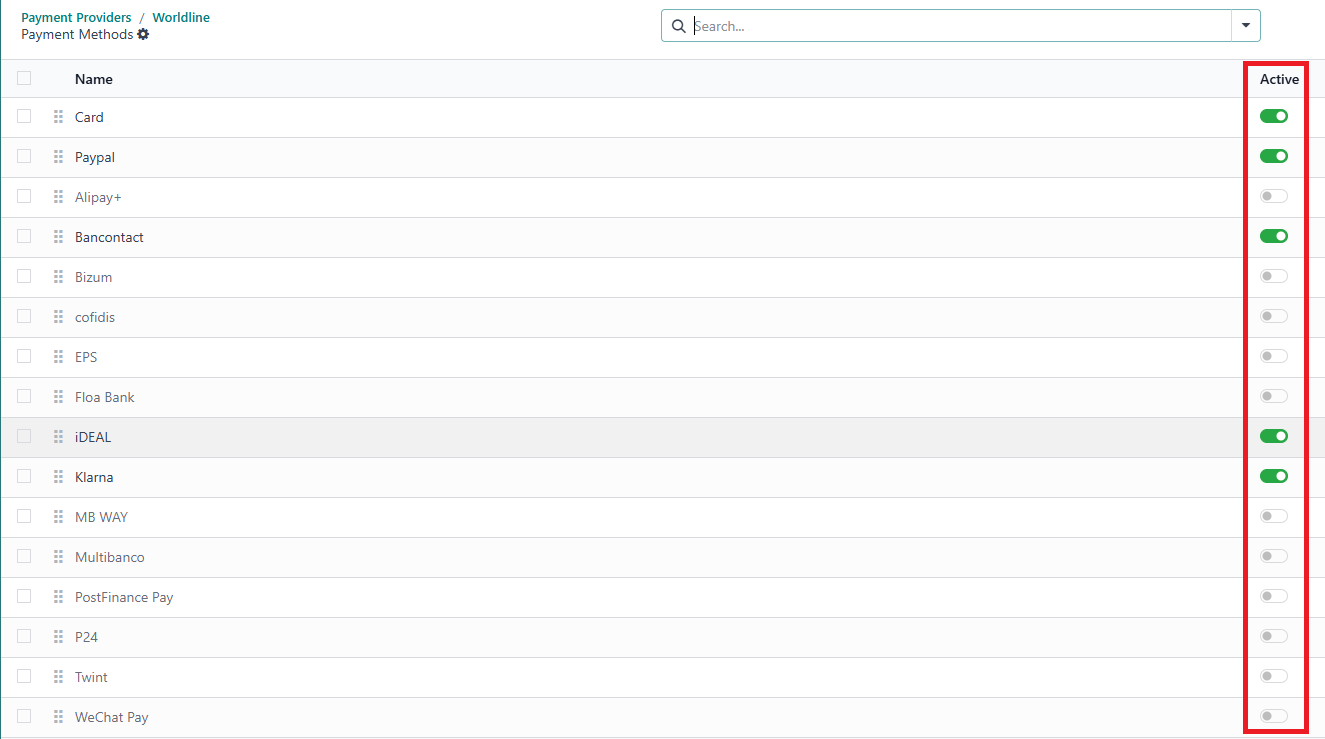
Task: Click the drag handle next to Twint
Action: pyautogui.click(x=58, y=677)
